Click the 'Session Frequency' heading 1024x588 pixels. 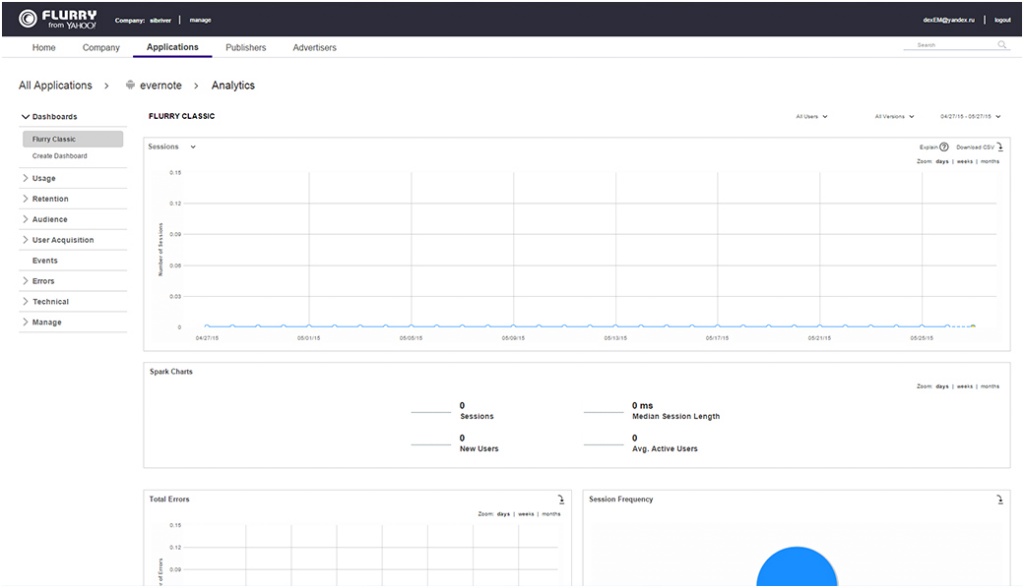click(x=621, y=499)
